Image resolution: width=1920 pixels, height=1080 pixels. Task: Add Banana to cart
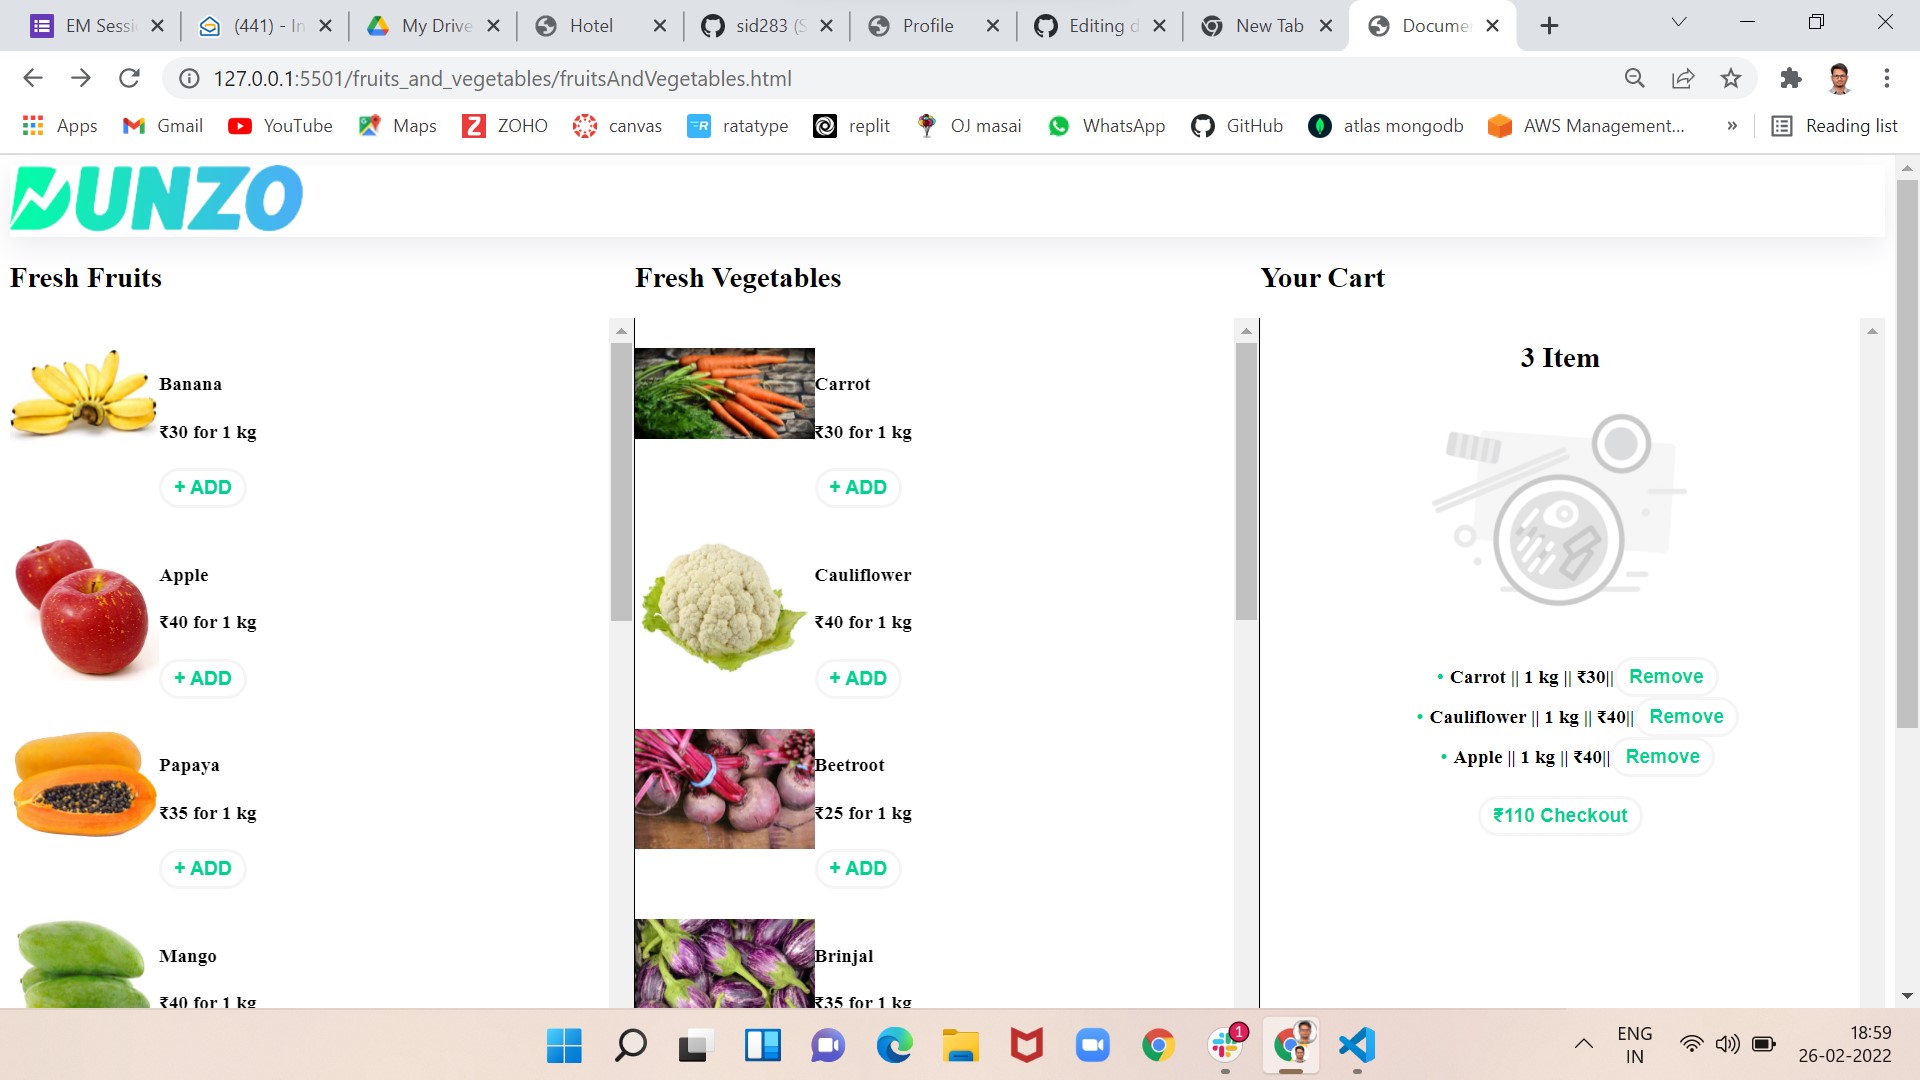[x=203, y=487]
